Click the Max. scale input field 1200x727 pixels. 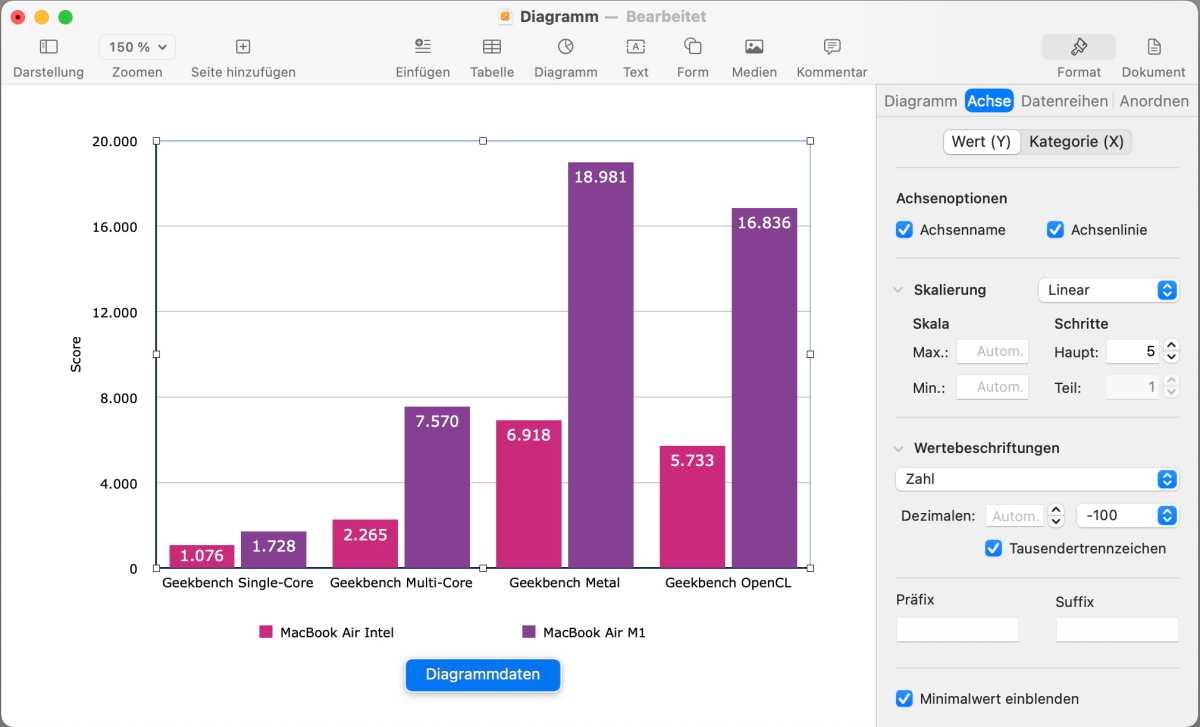992,352
